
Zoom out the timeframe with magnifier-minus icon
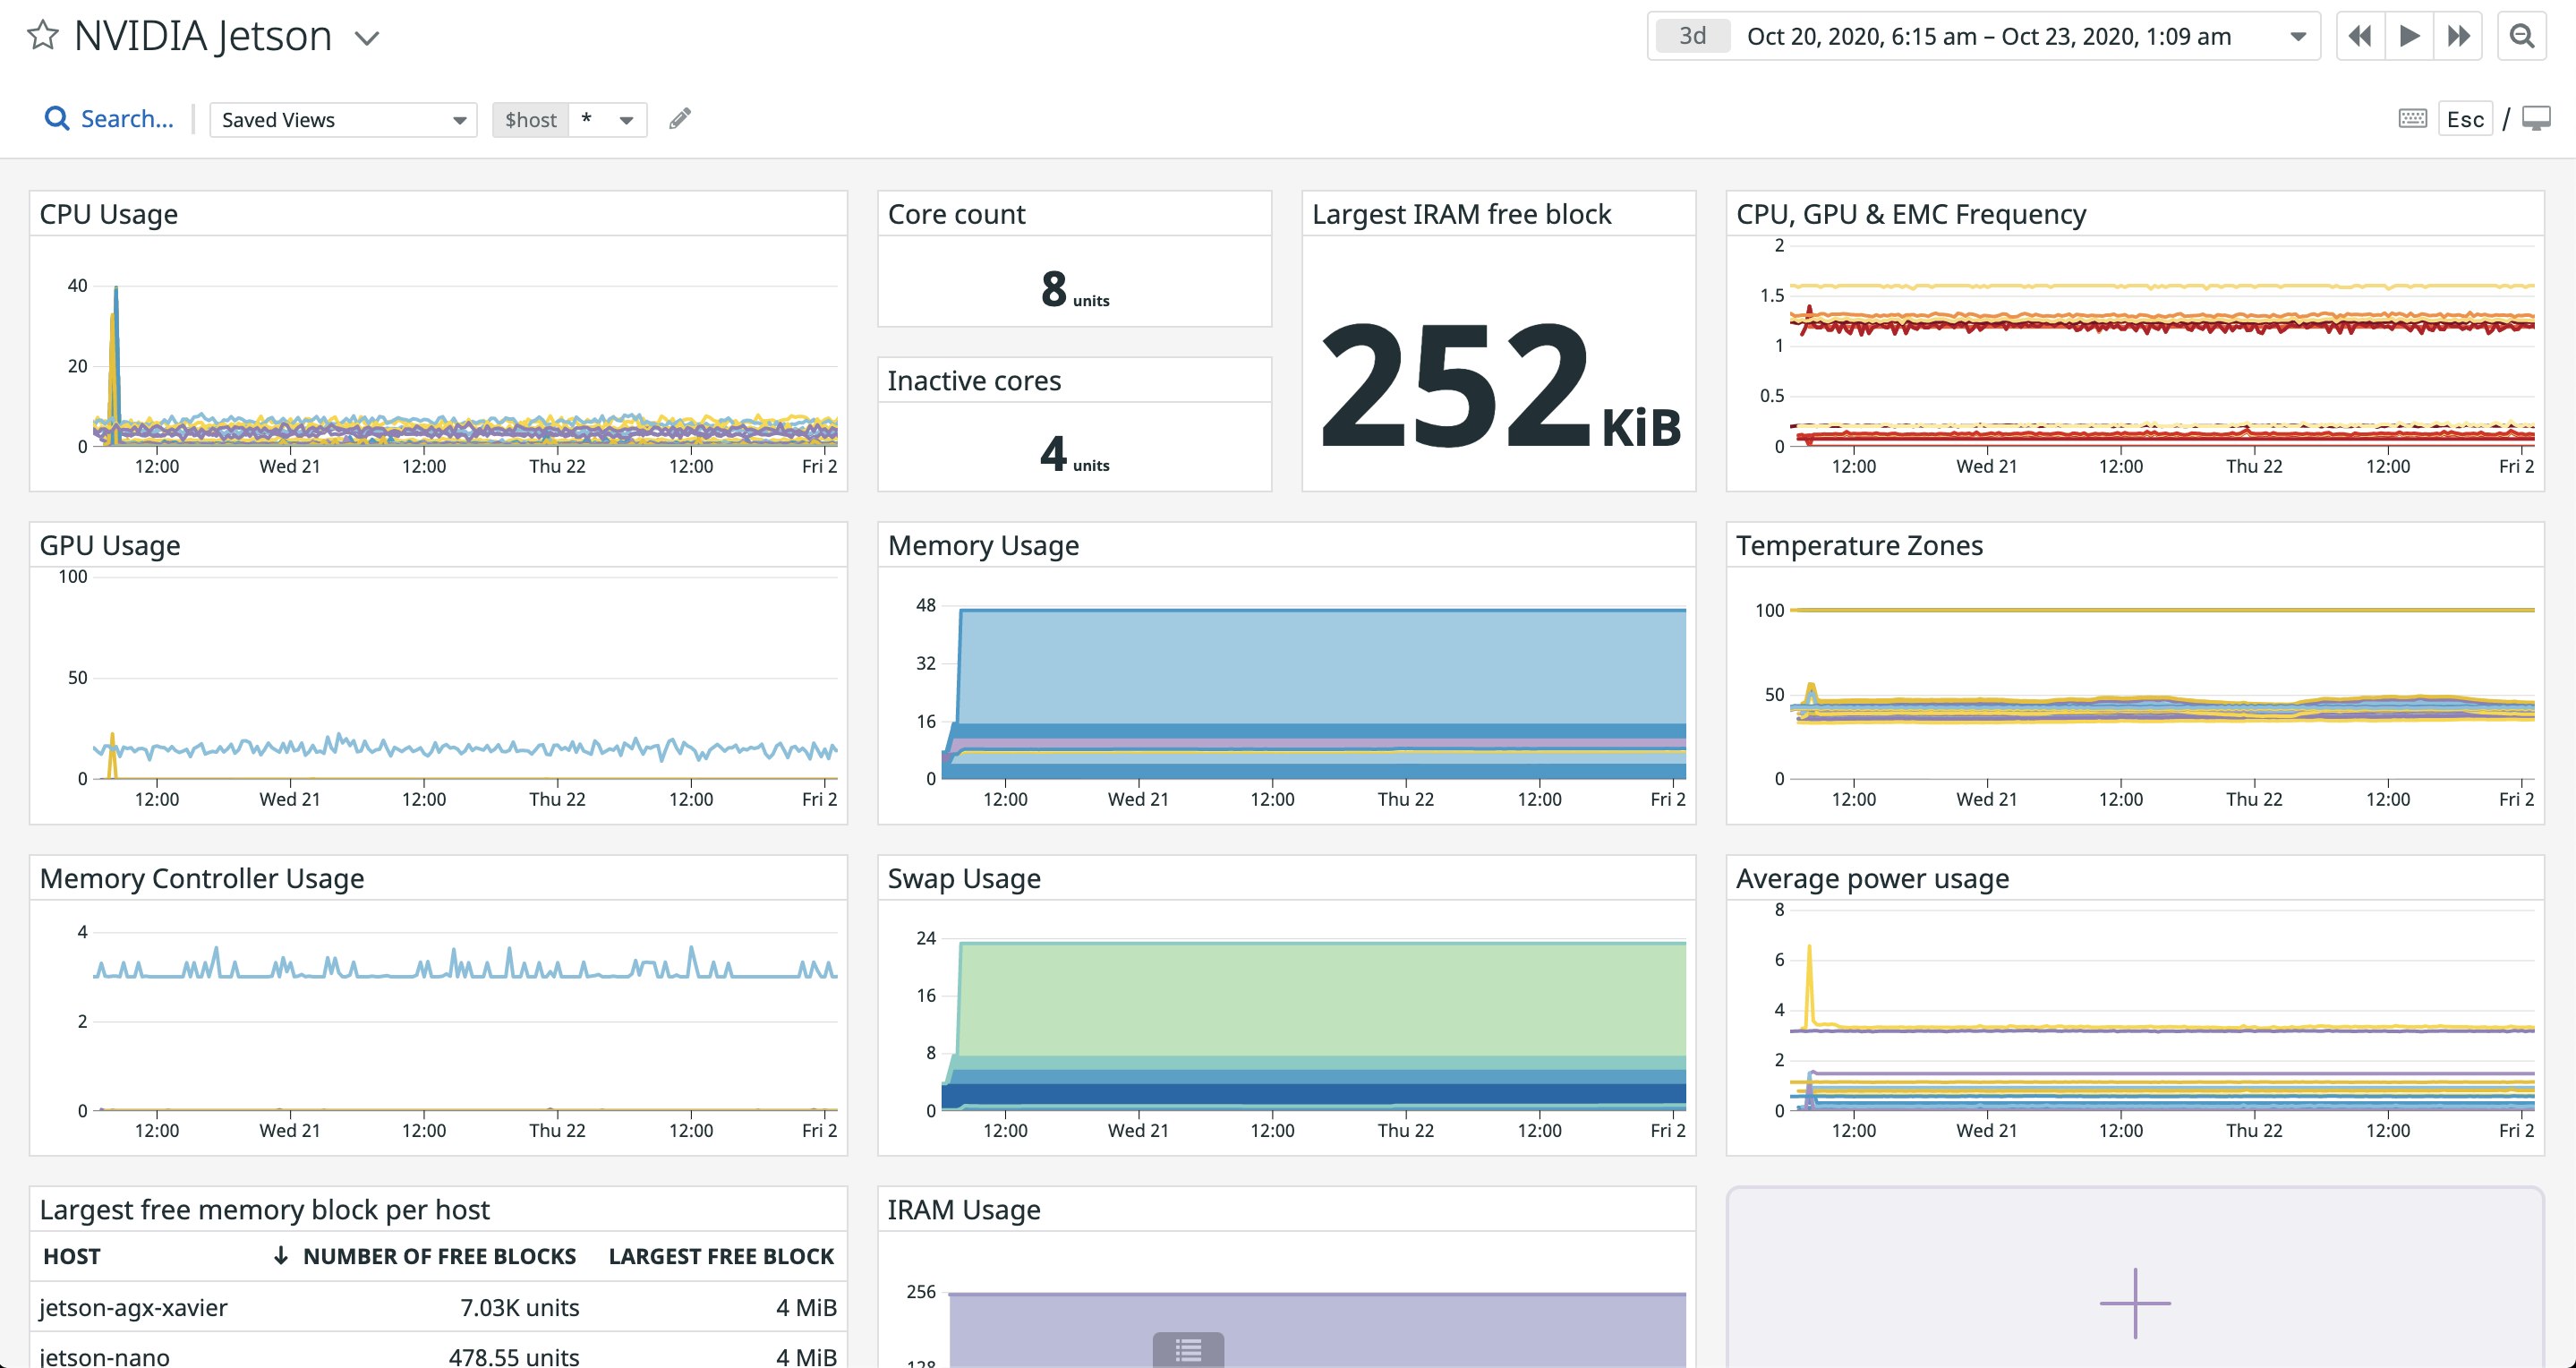pos(2521,35)
